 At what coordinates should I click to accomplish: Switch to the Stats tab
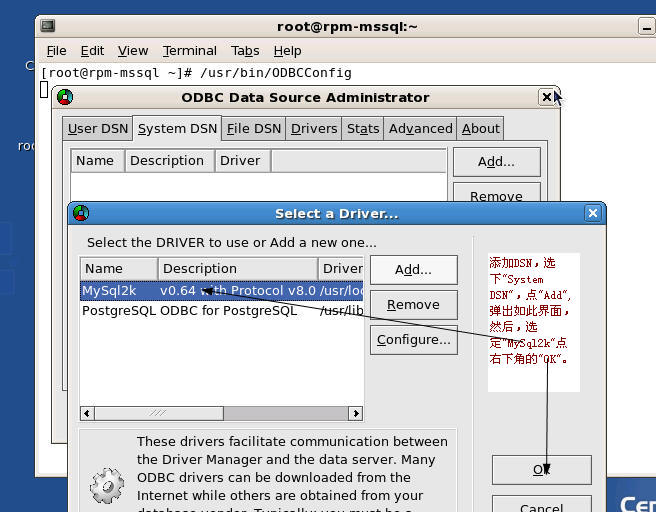[363, 128]
